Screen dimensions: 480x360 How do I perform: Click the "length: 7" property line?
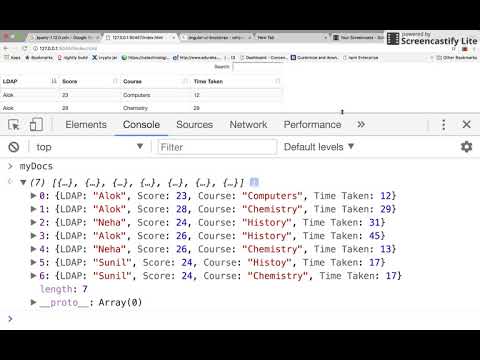(64, 289)
